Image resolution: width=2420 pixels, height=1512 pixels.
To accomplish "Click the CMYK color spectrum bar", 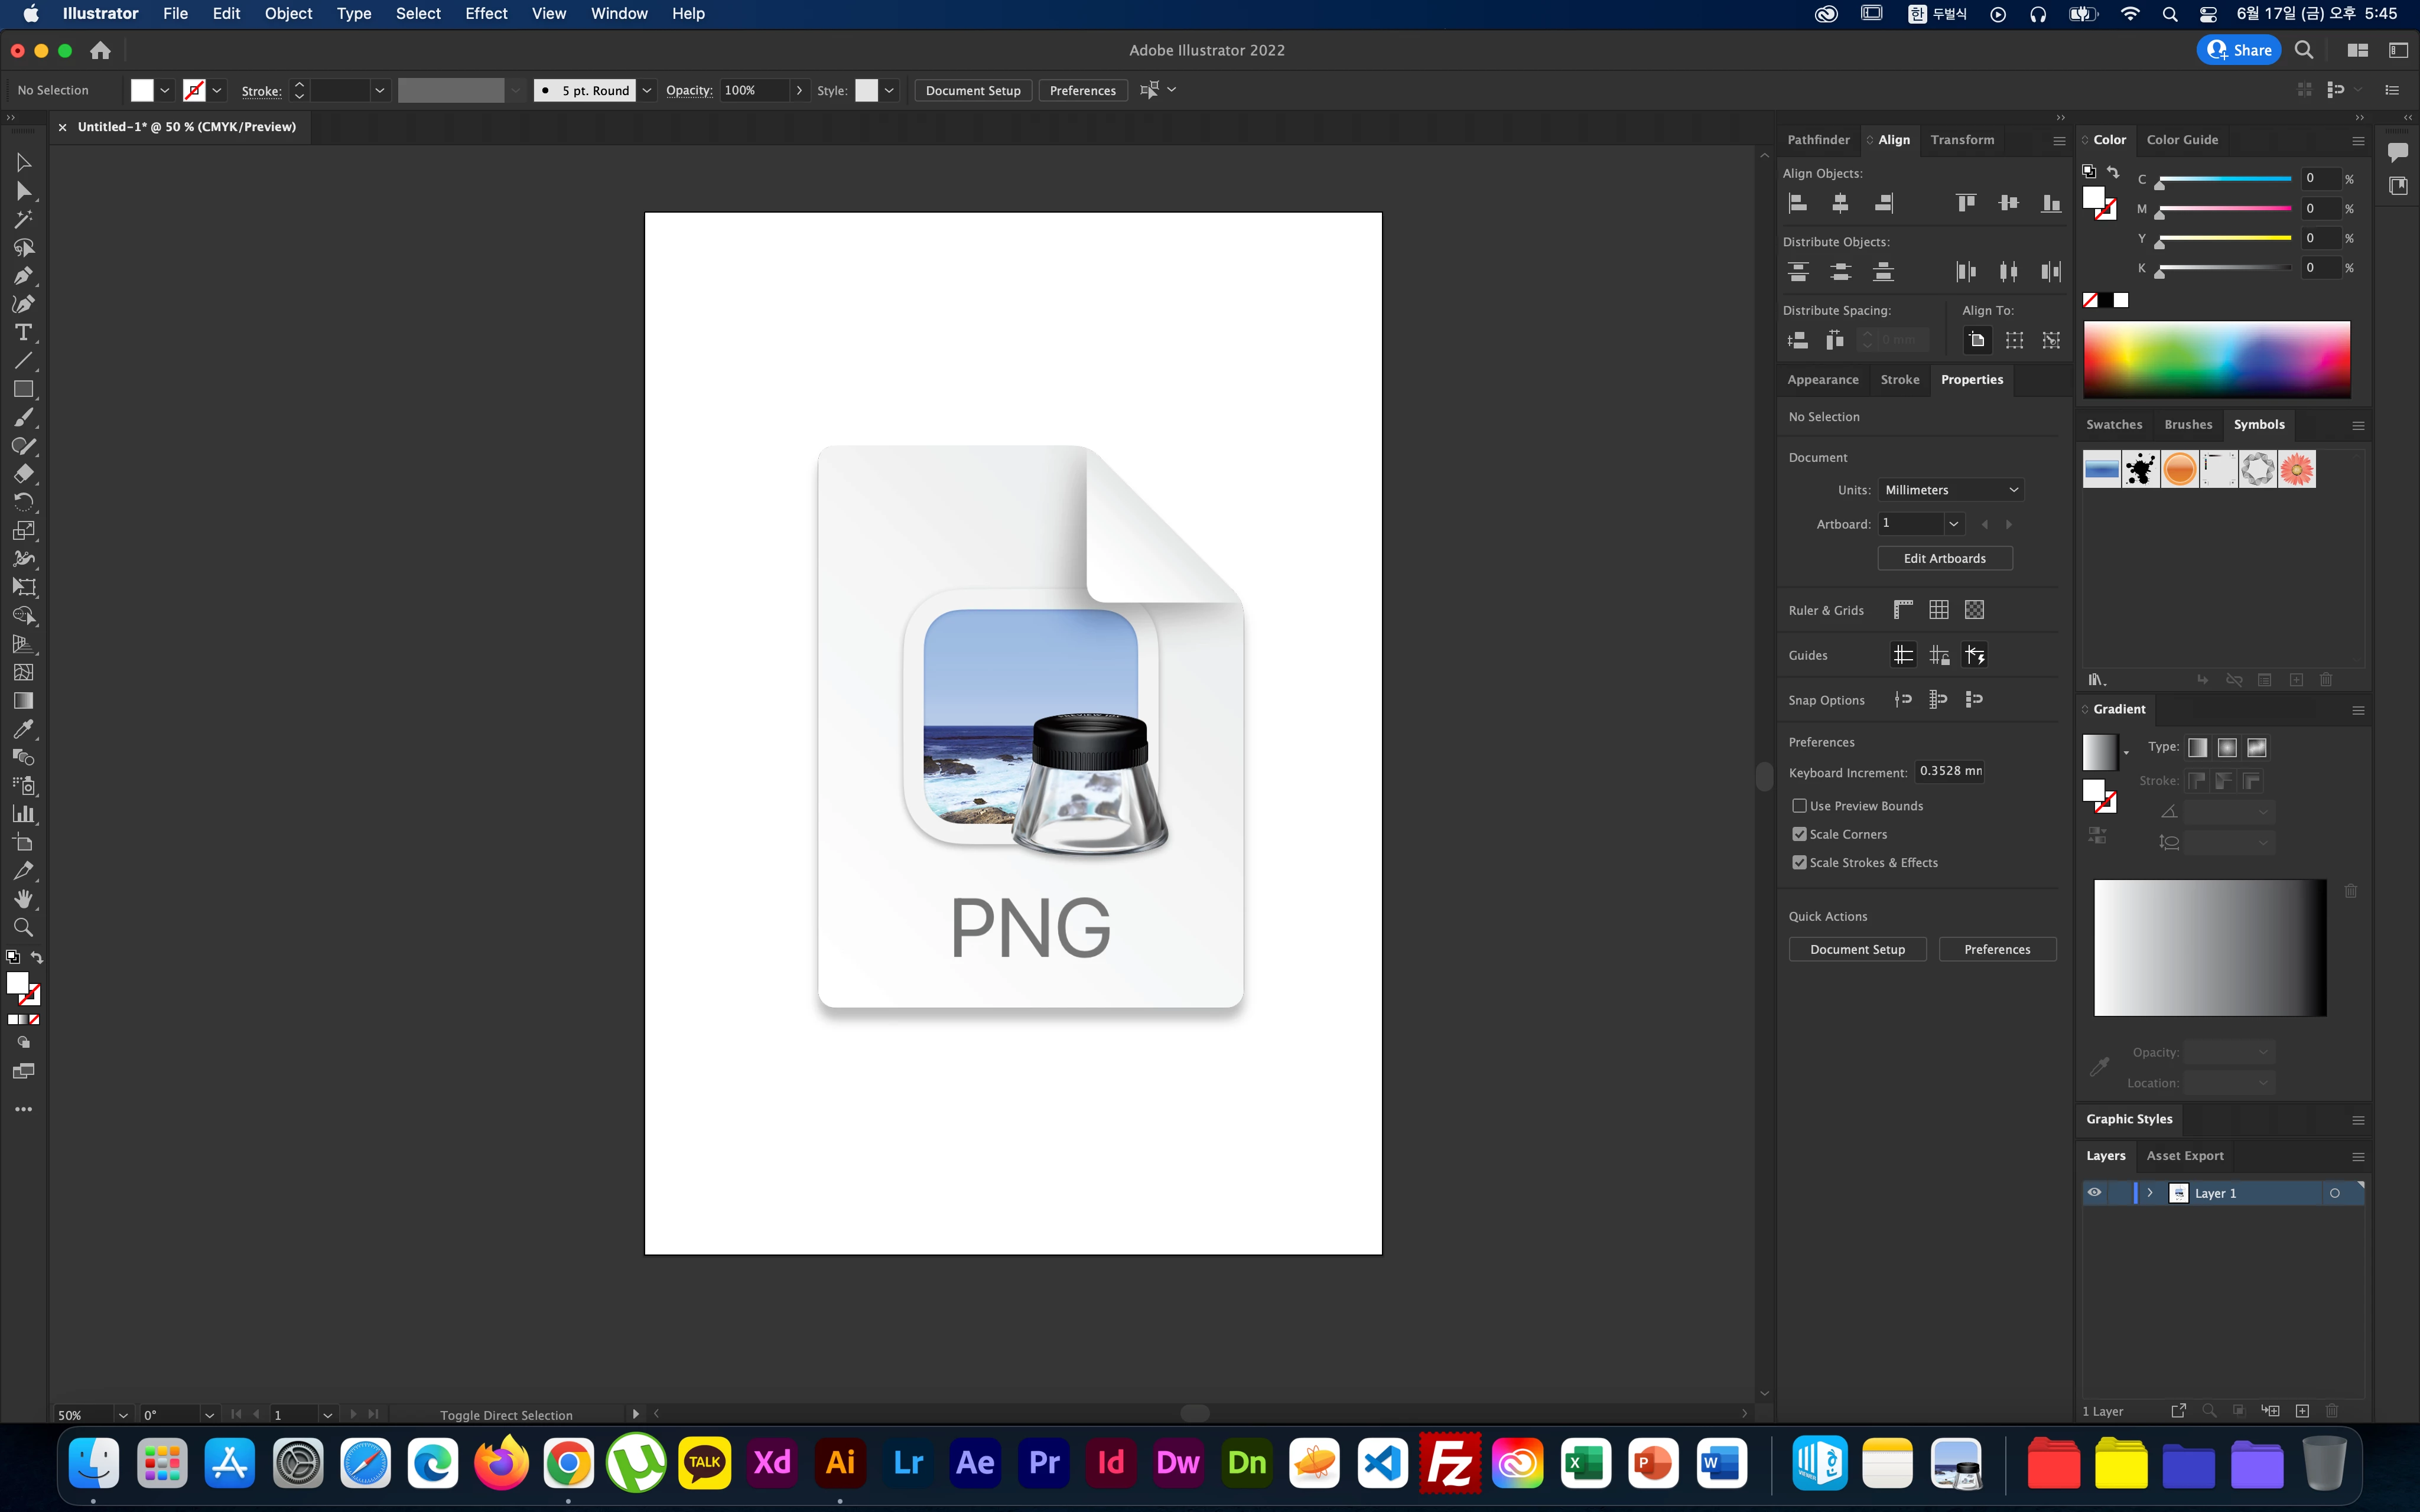I will click(2216, 359).
